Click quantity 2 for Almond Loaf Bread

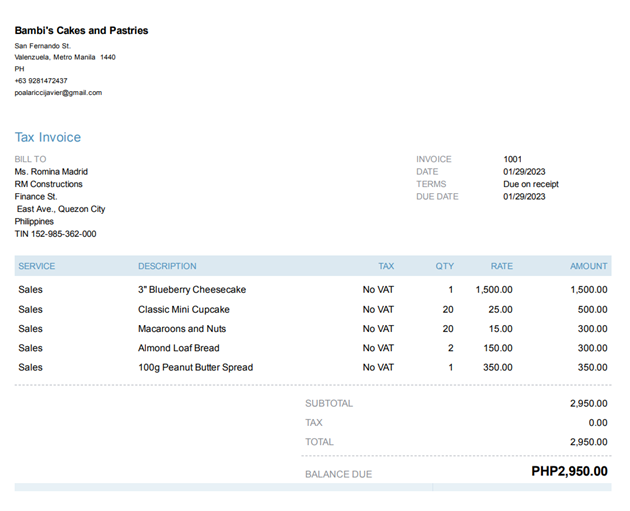(451, 348)
